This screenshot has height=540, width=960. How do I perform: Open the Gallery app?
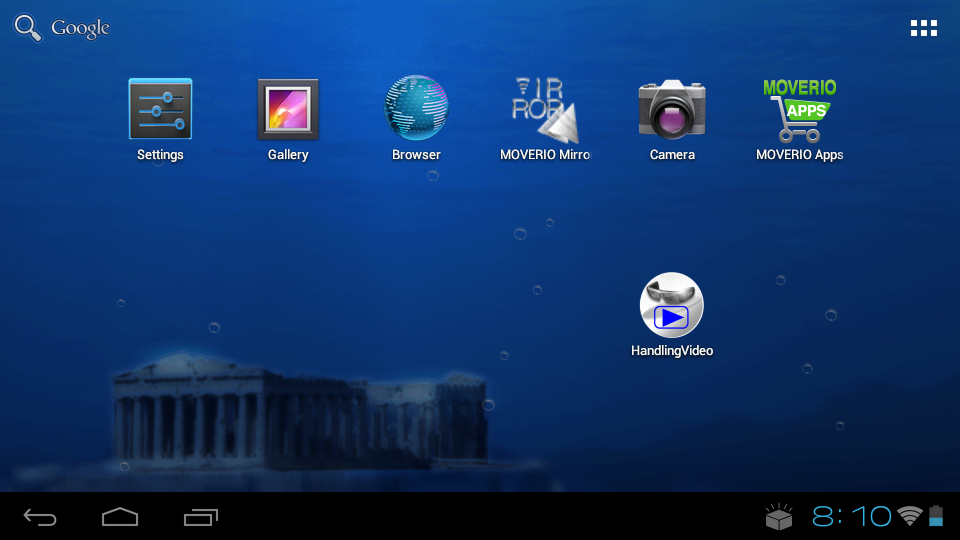[x=288, y=110]
